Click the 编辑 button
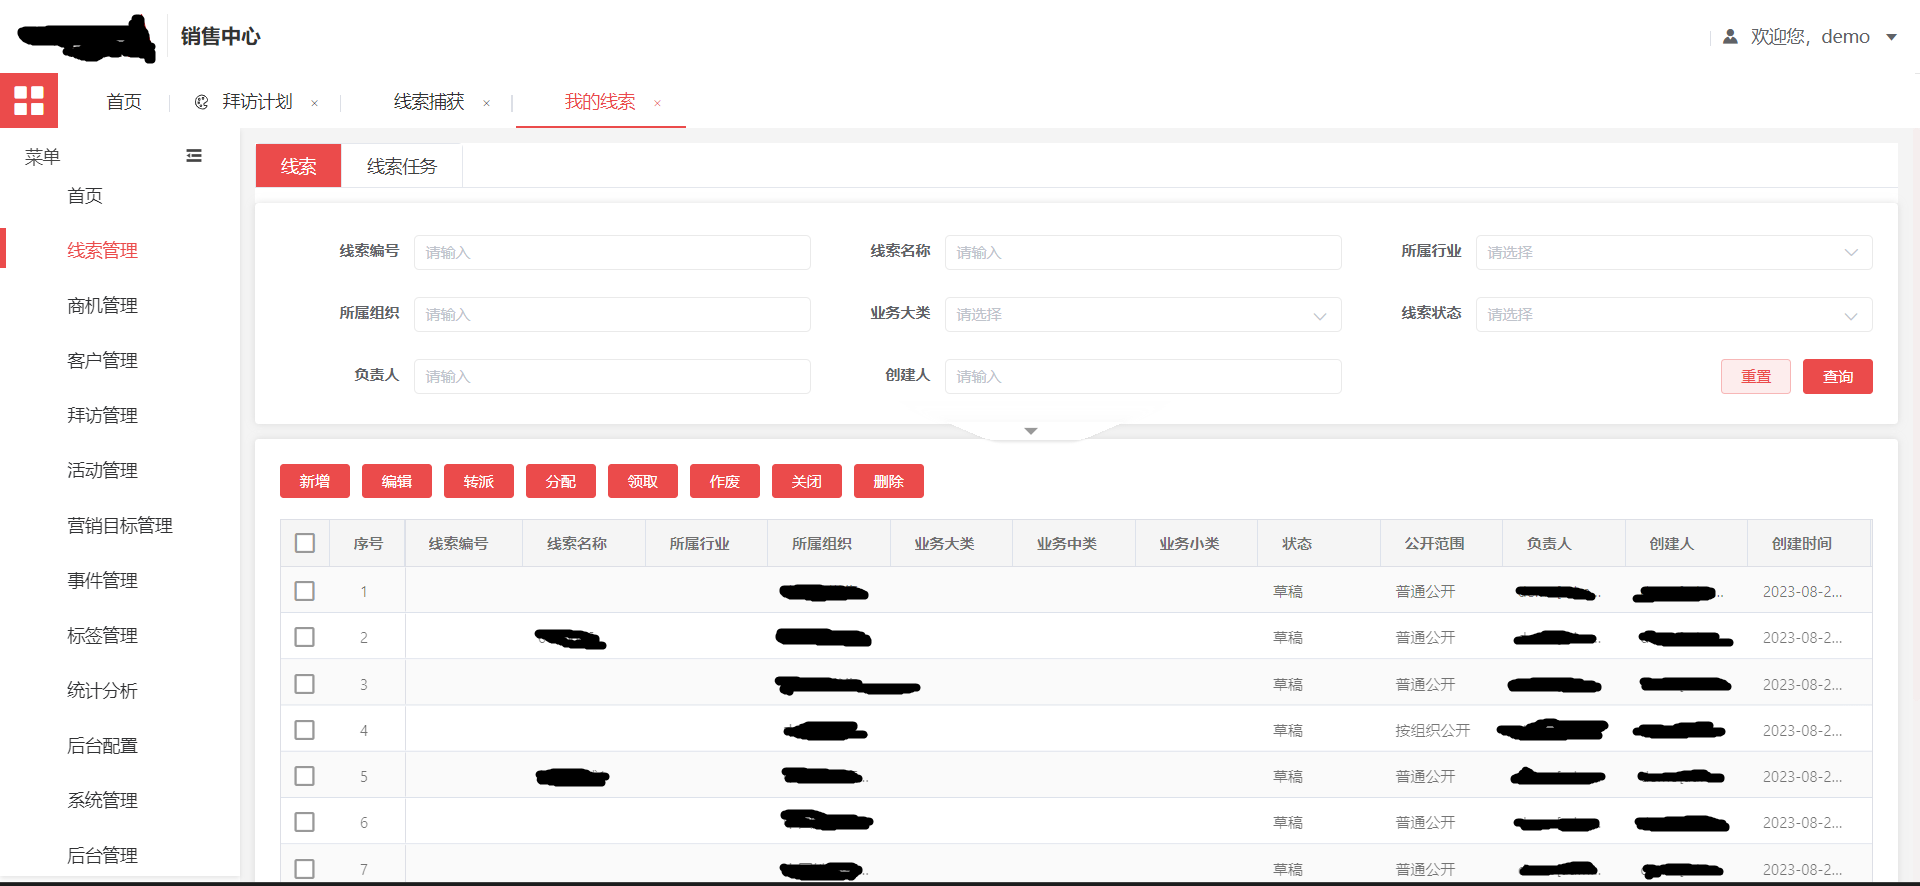Screen dimensions: 1920x886 [x=397, y=481]
